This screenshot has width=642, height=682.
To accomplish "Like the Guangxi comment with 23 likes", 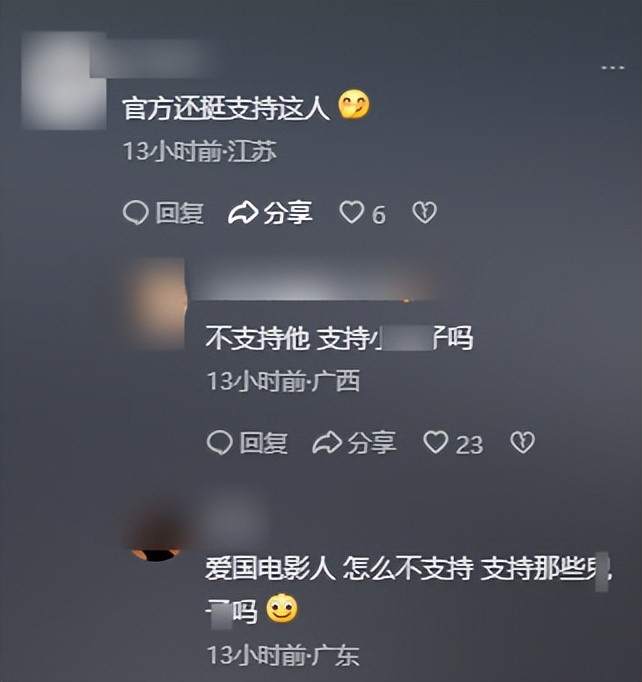I will pyautogui.click(x=435, y=443).
